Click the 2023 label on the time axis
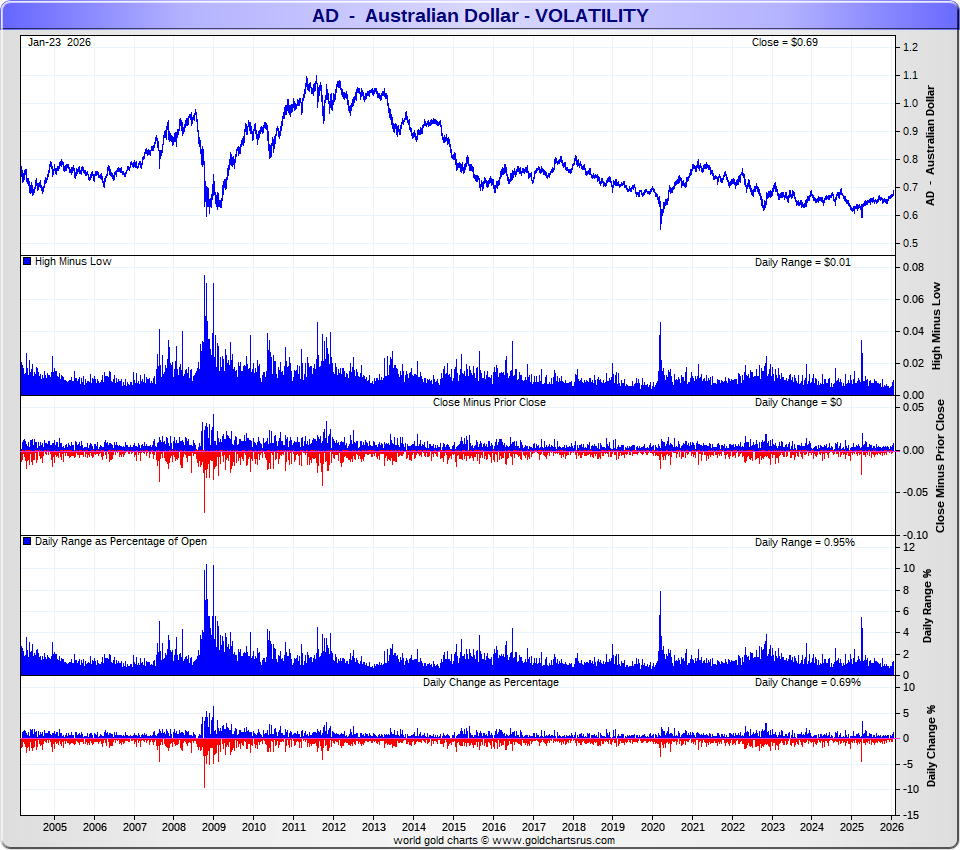The height and width of the screenshot is (850, 960). 773,827
